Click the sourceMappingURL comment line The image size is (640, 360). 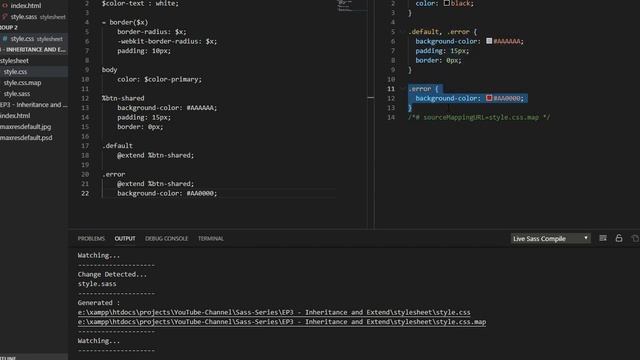(x=479, y=117)
